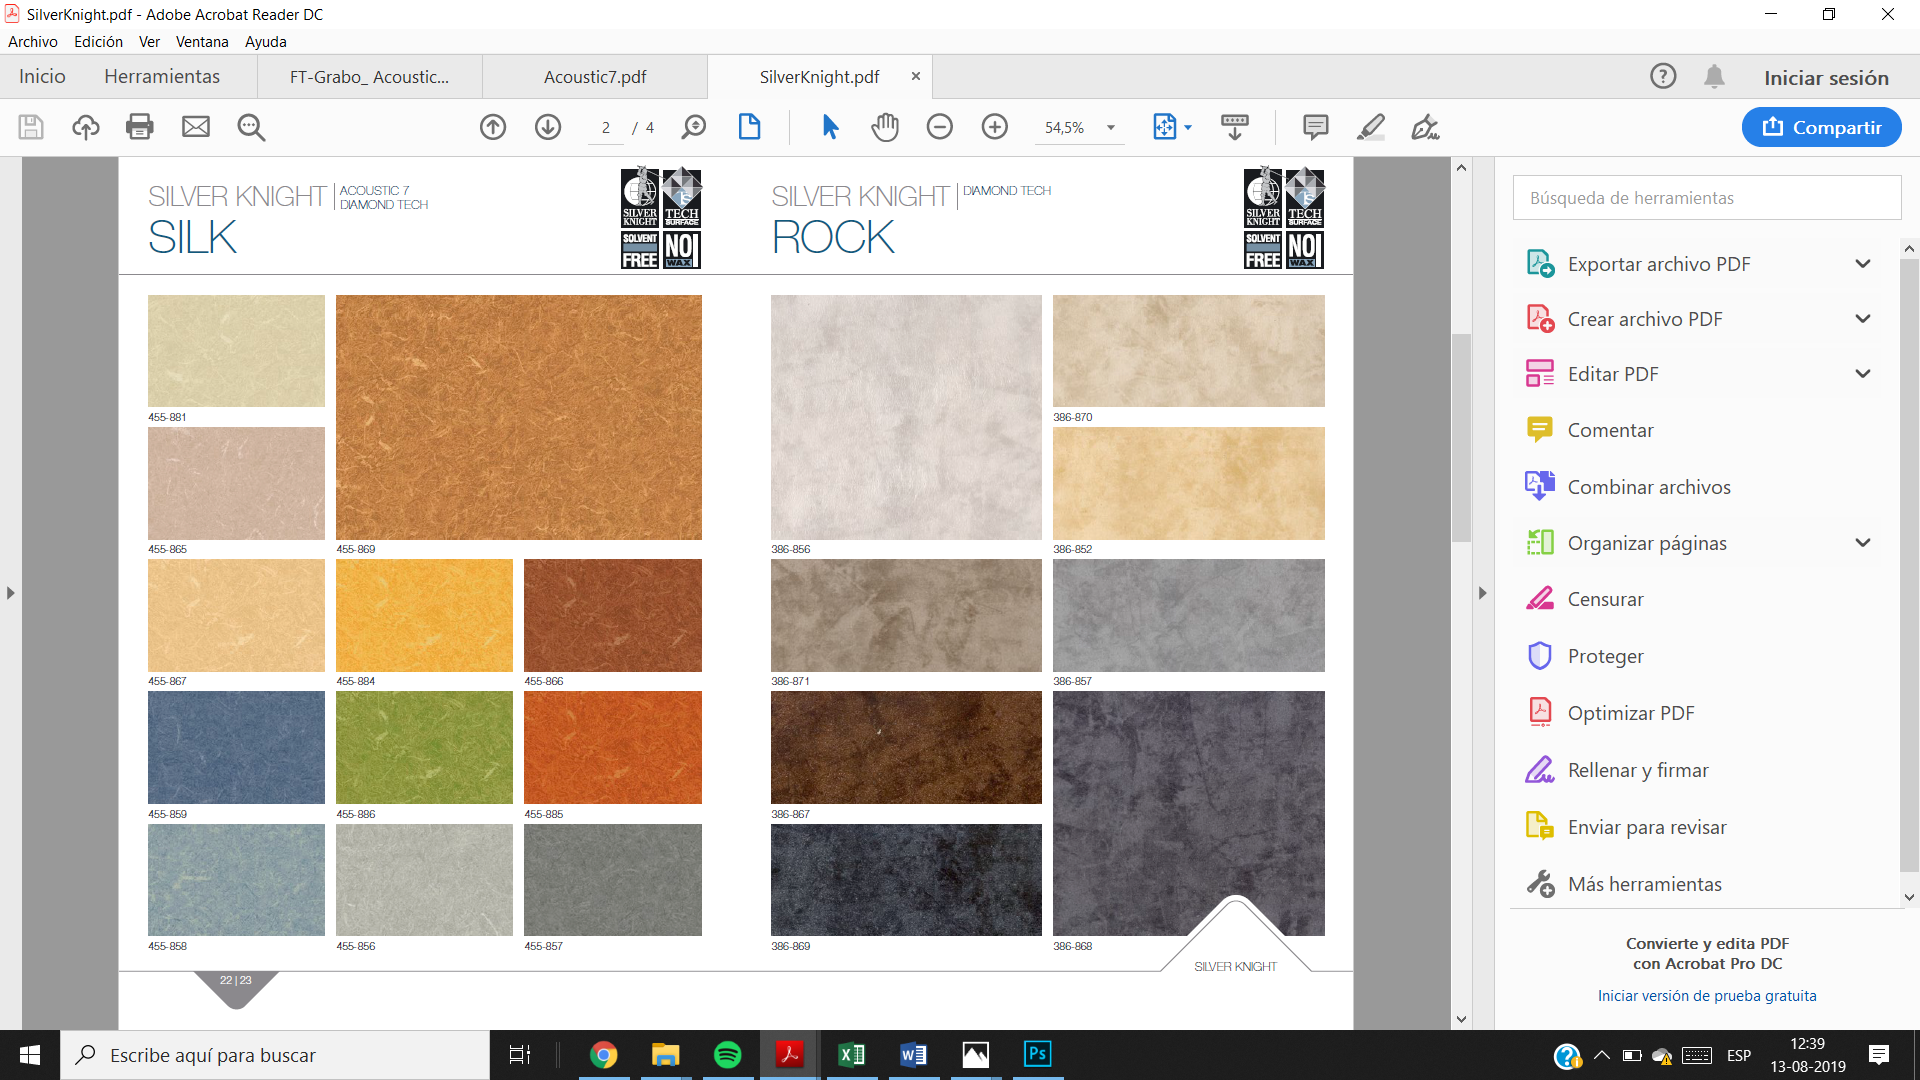Go to previous page arrow
The width and height of the screenshot is (1920, 1080).
tap(493, 127)
